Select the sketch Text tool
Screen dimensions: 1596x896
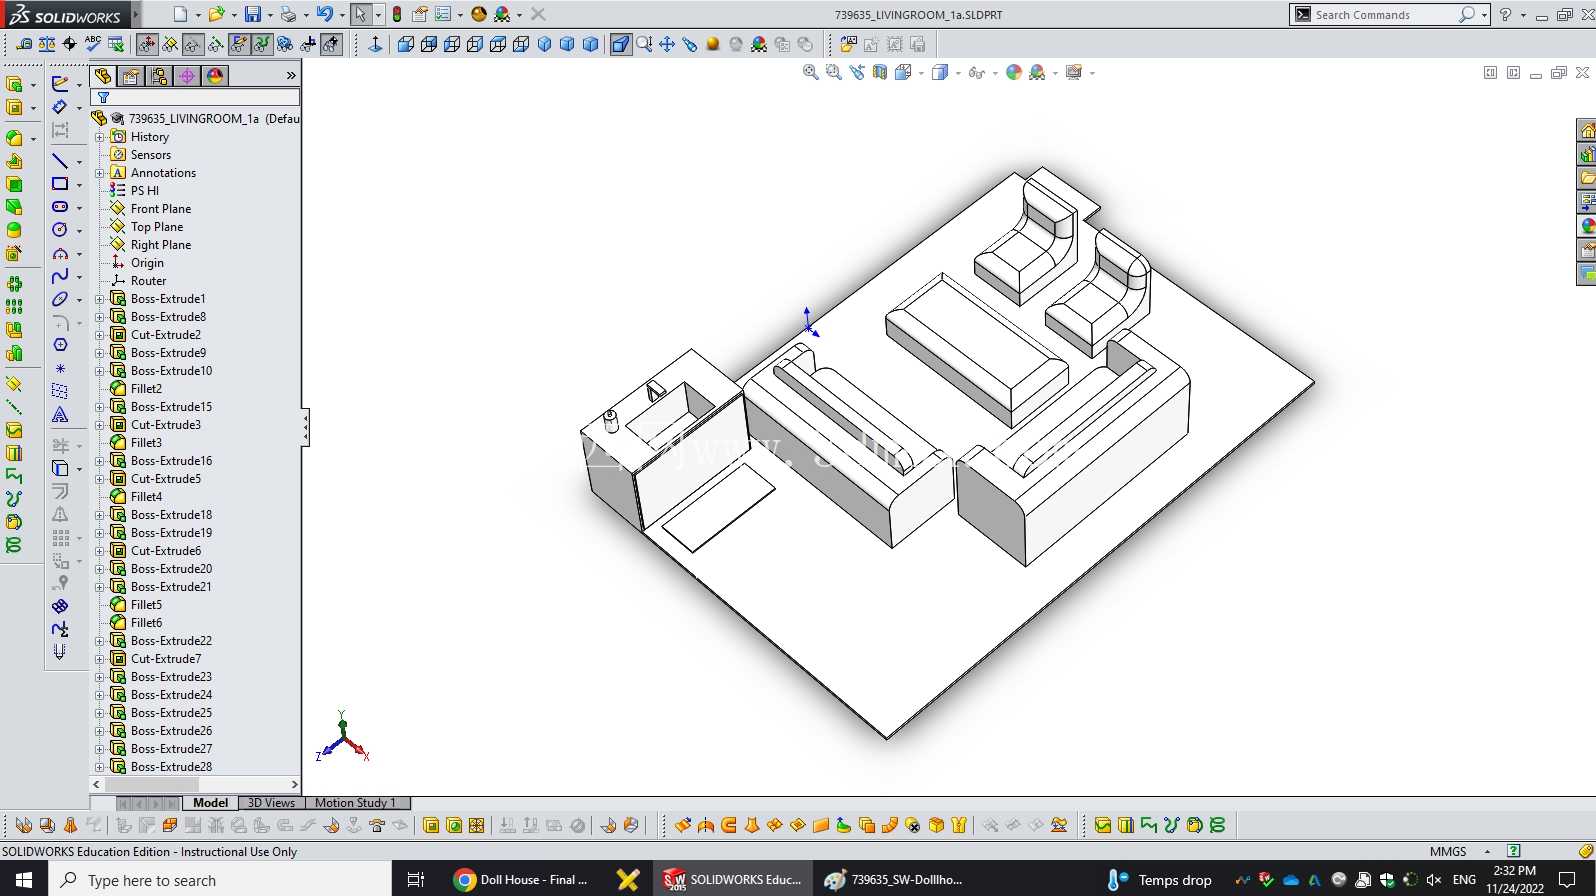[60, 415]
